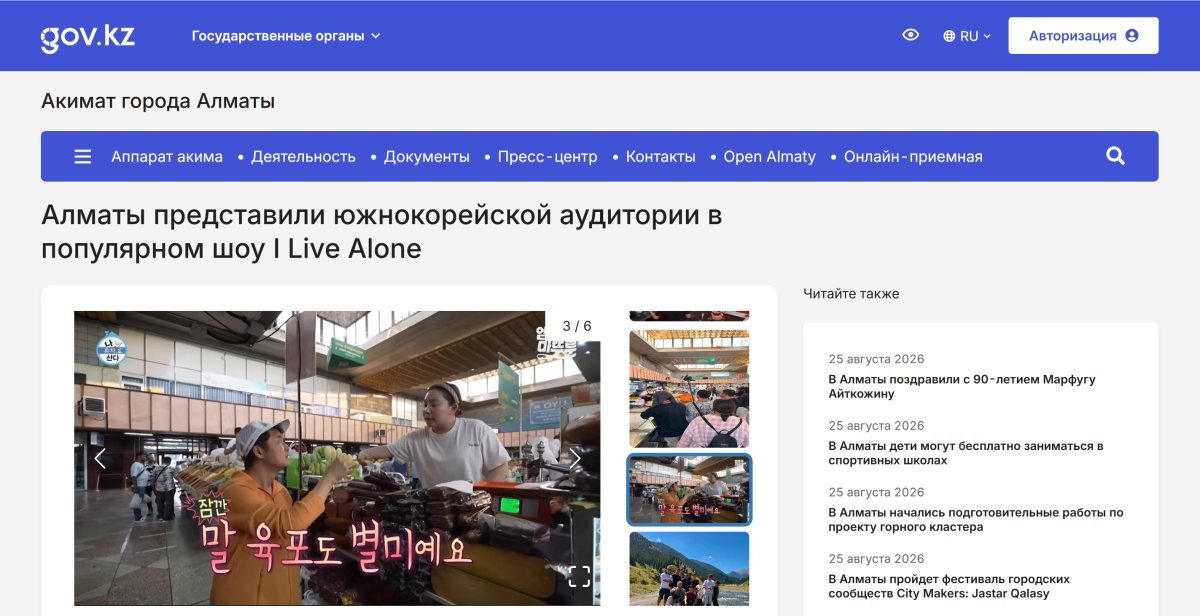Click the Акимат города Алматы title link

click(158, 101)
